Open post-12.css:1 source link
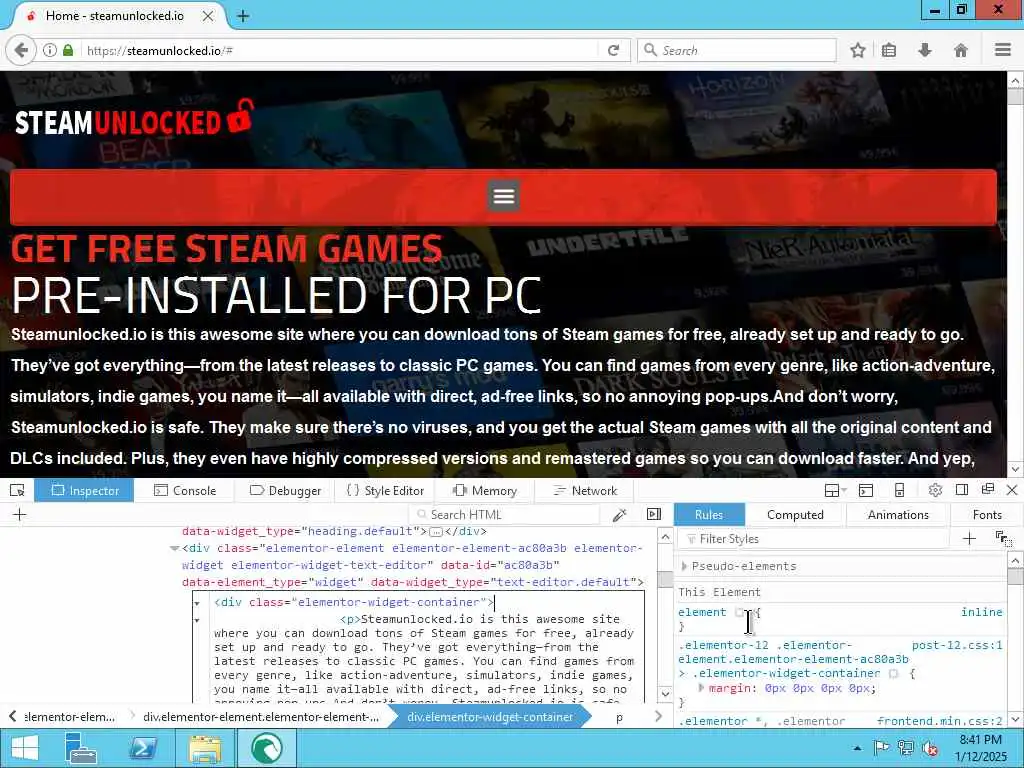The width and height of the screenshot is (1024, 768). 957,645
